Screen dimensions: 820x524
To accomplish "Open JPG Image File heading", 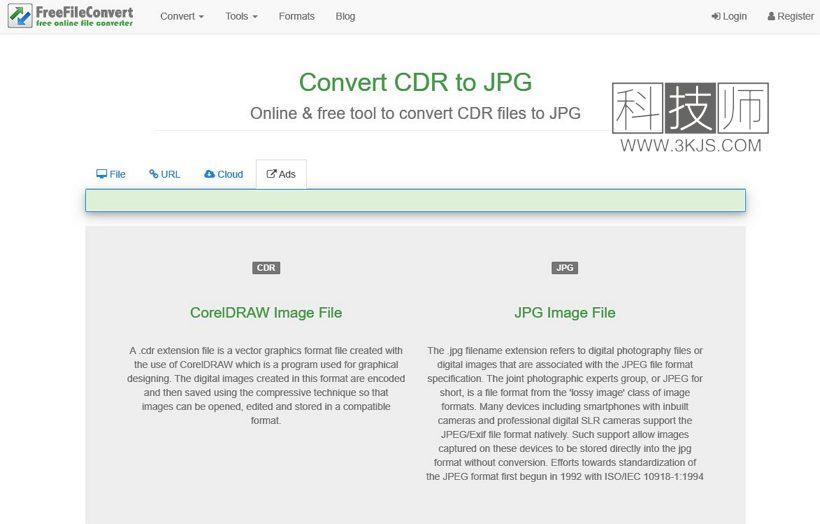I will click(x=565, y=313).
